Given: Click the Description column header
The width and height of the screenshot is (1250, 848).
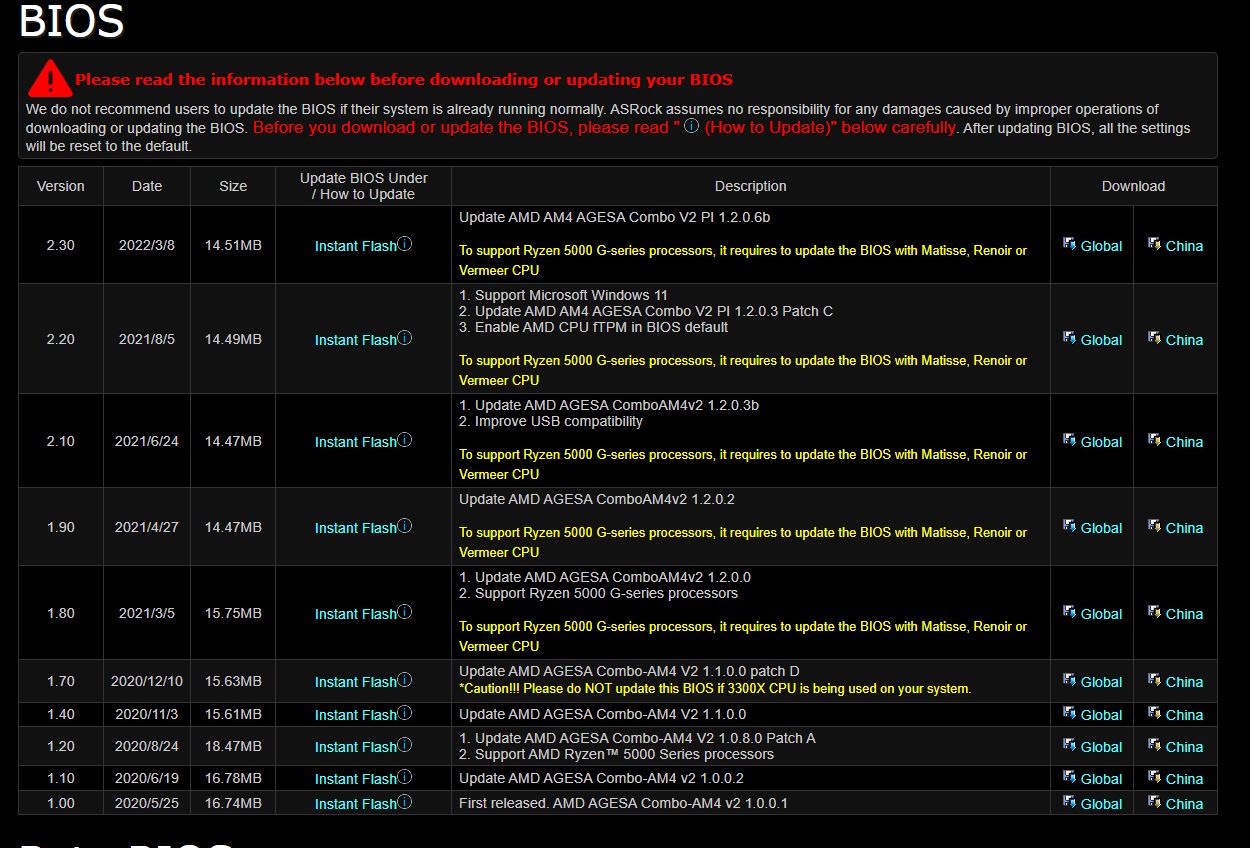Looking at the screenshot, I should click(751, 186).
